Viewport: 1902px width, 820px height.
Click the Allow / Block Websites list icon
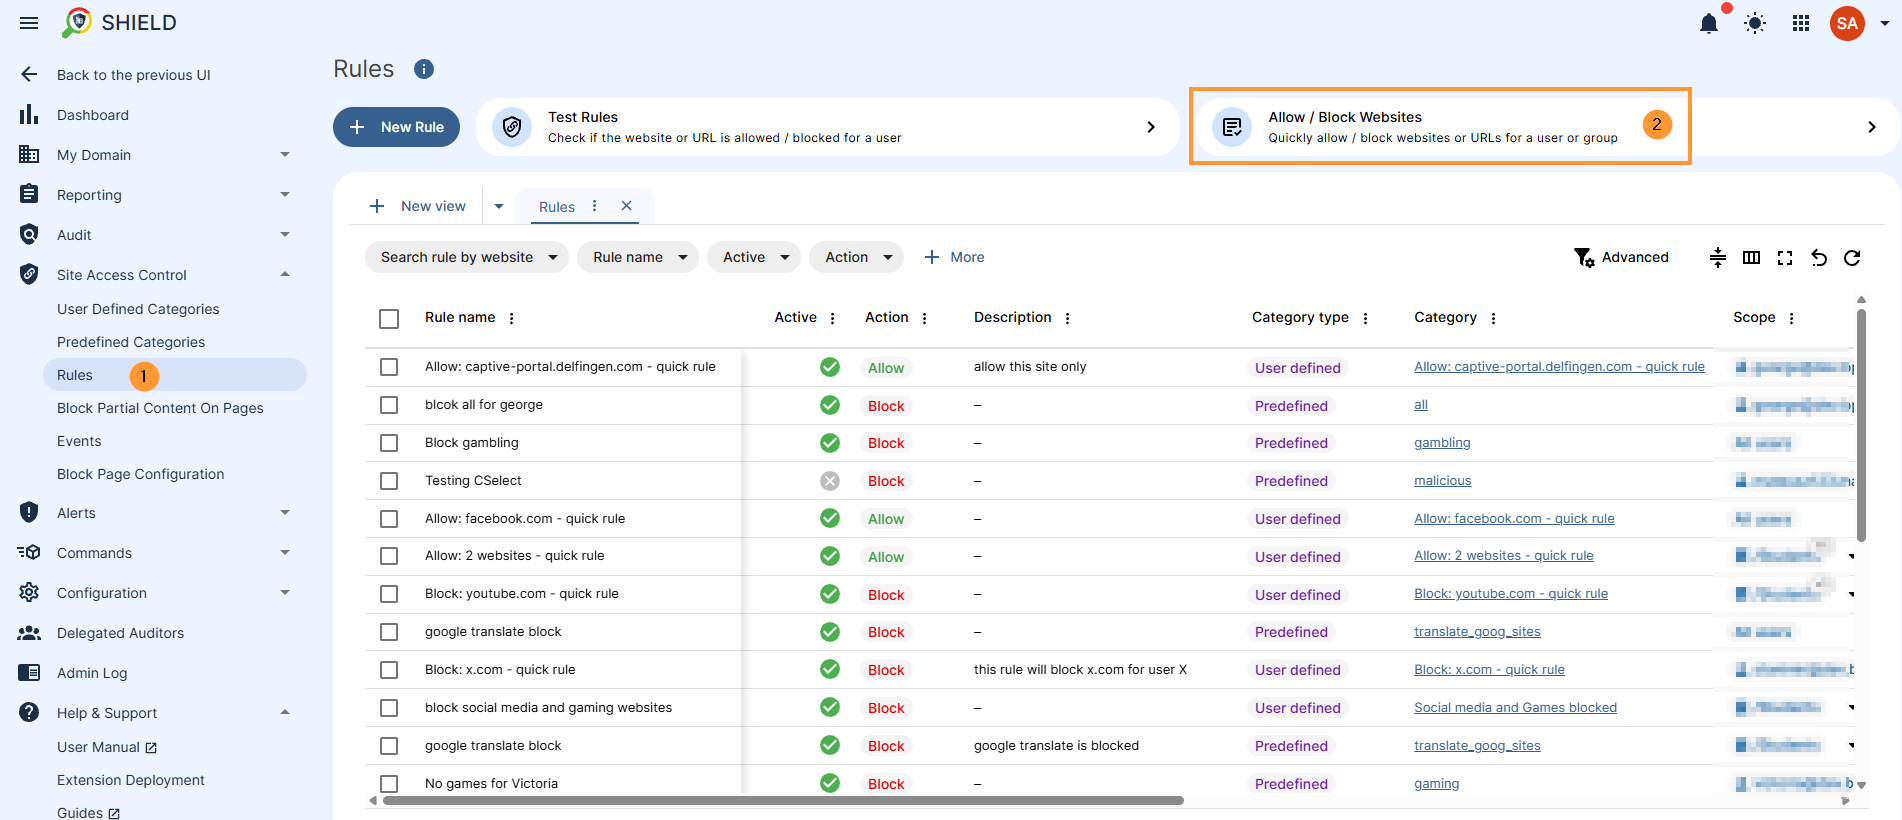[x=1232, y=127]
